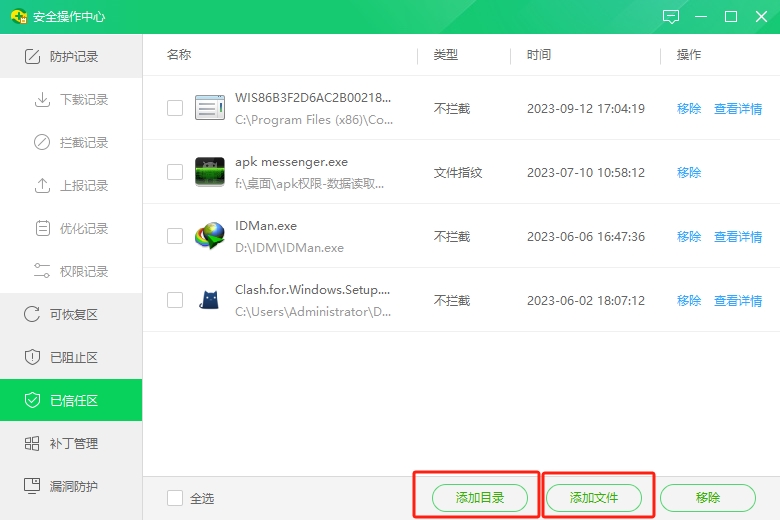Open 上报记录 upload records icon
Viewport: 780px width, 520px height.
click(42, 186)
